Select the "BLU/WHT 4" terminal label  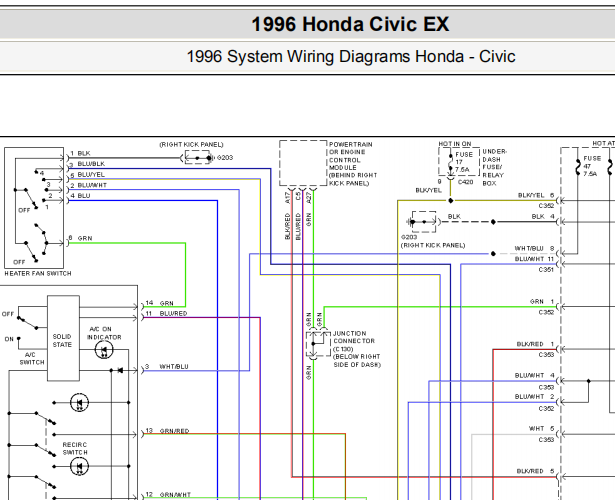click(x=534, y=375)
